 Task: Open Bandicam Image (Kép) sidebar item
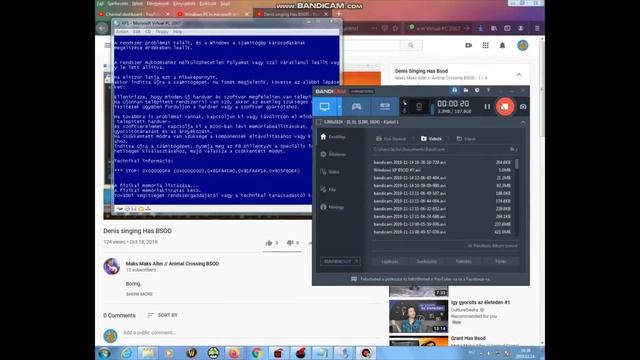[x=329, y=189]
